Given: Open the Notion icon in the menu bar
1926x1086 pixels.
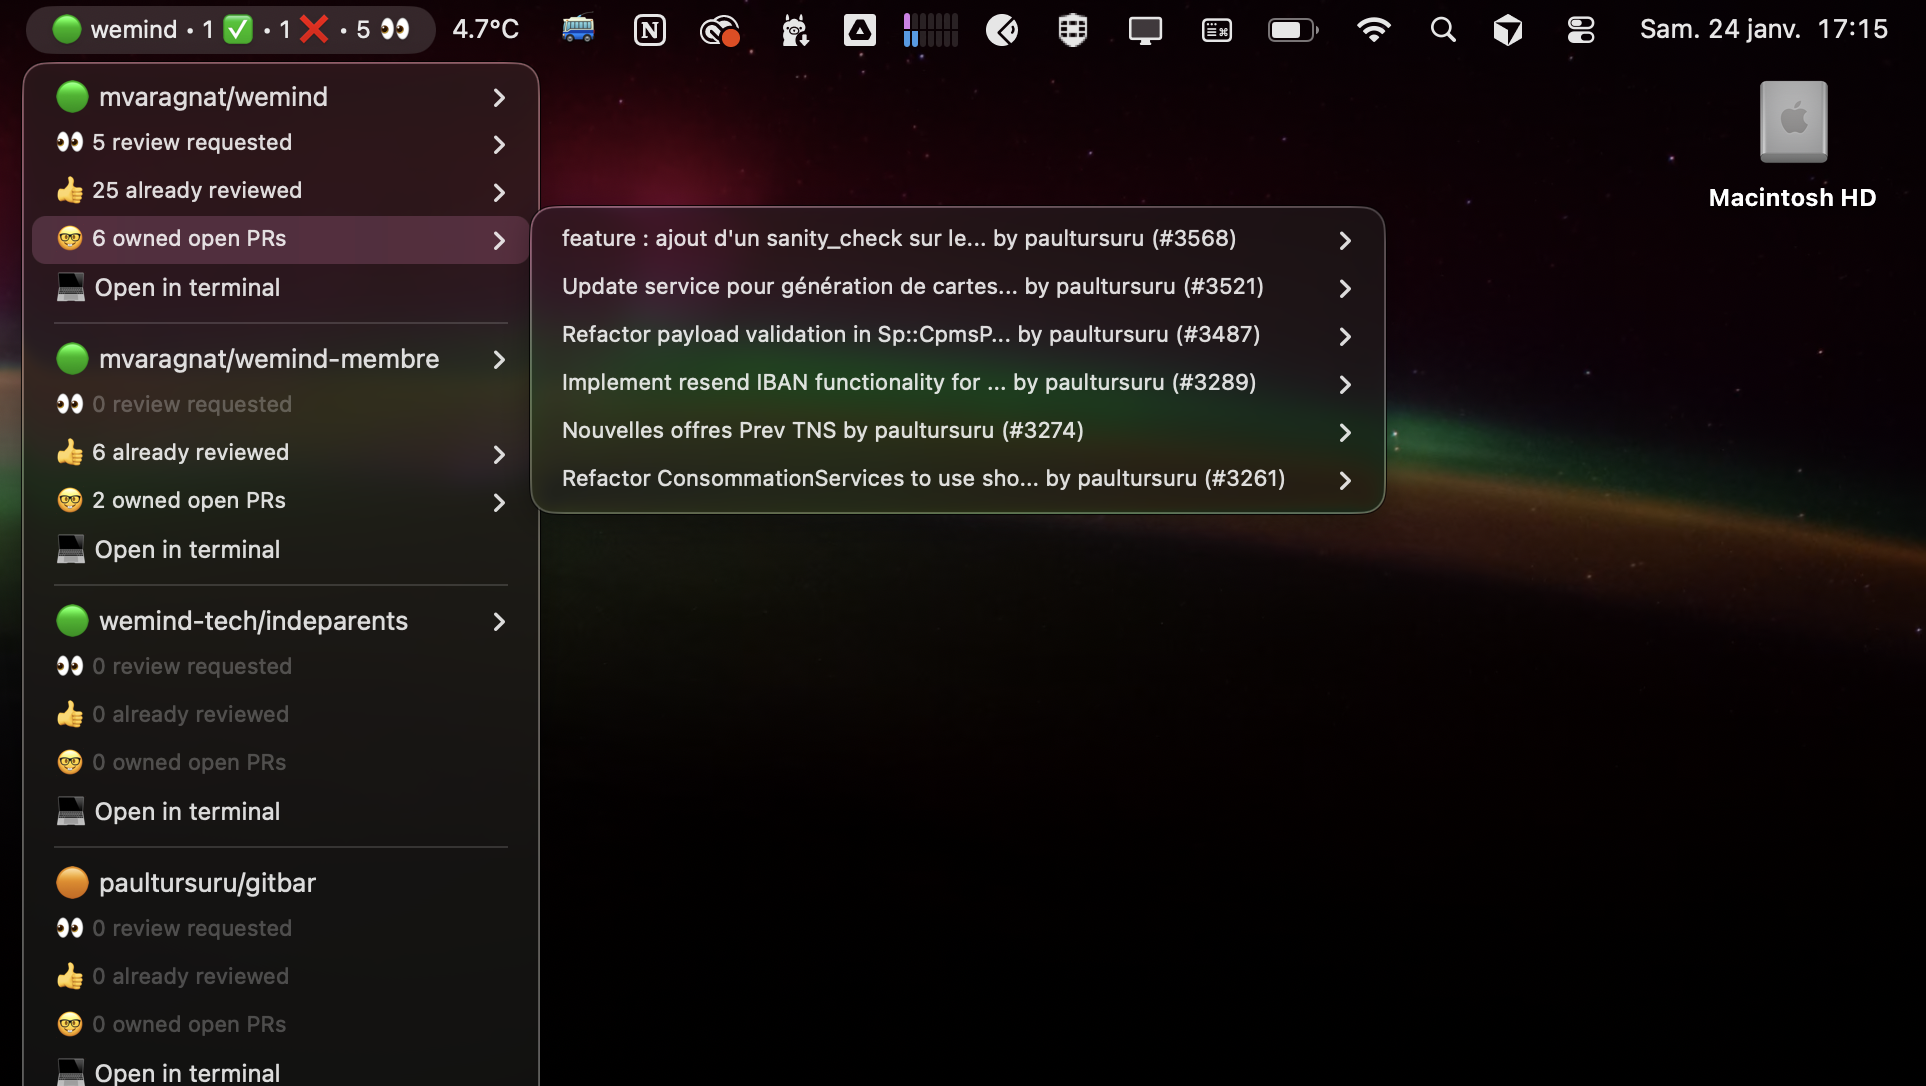Looking at the screenshot, I should coord(649,30).
